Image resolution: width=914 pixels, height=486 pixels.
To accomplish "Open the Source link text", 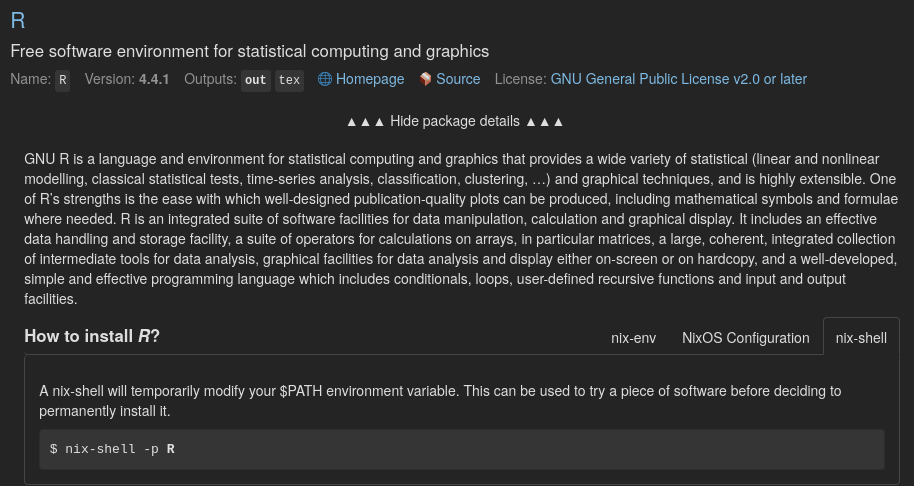I will coord(458,79).
